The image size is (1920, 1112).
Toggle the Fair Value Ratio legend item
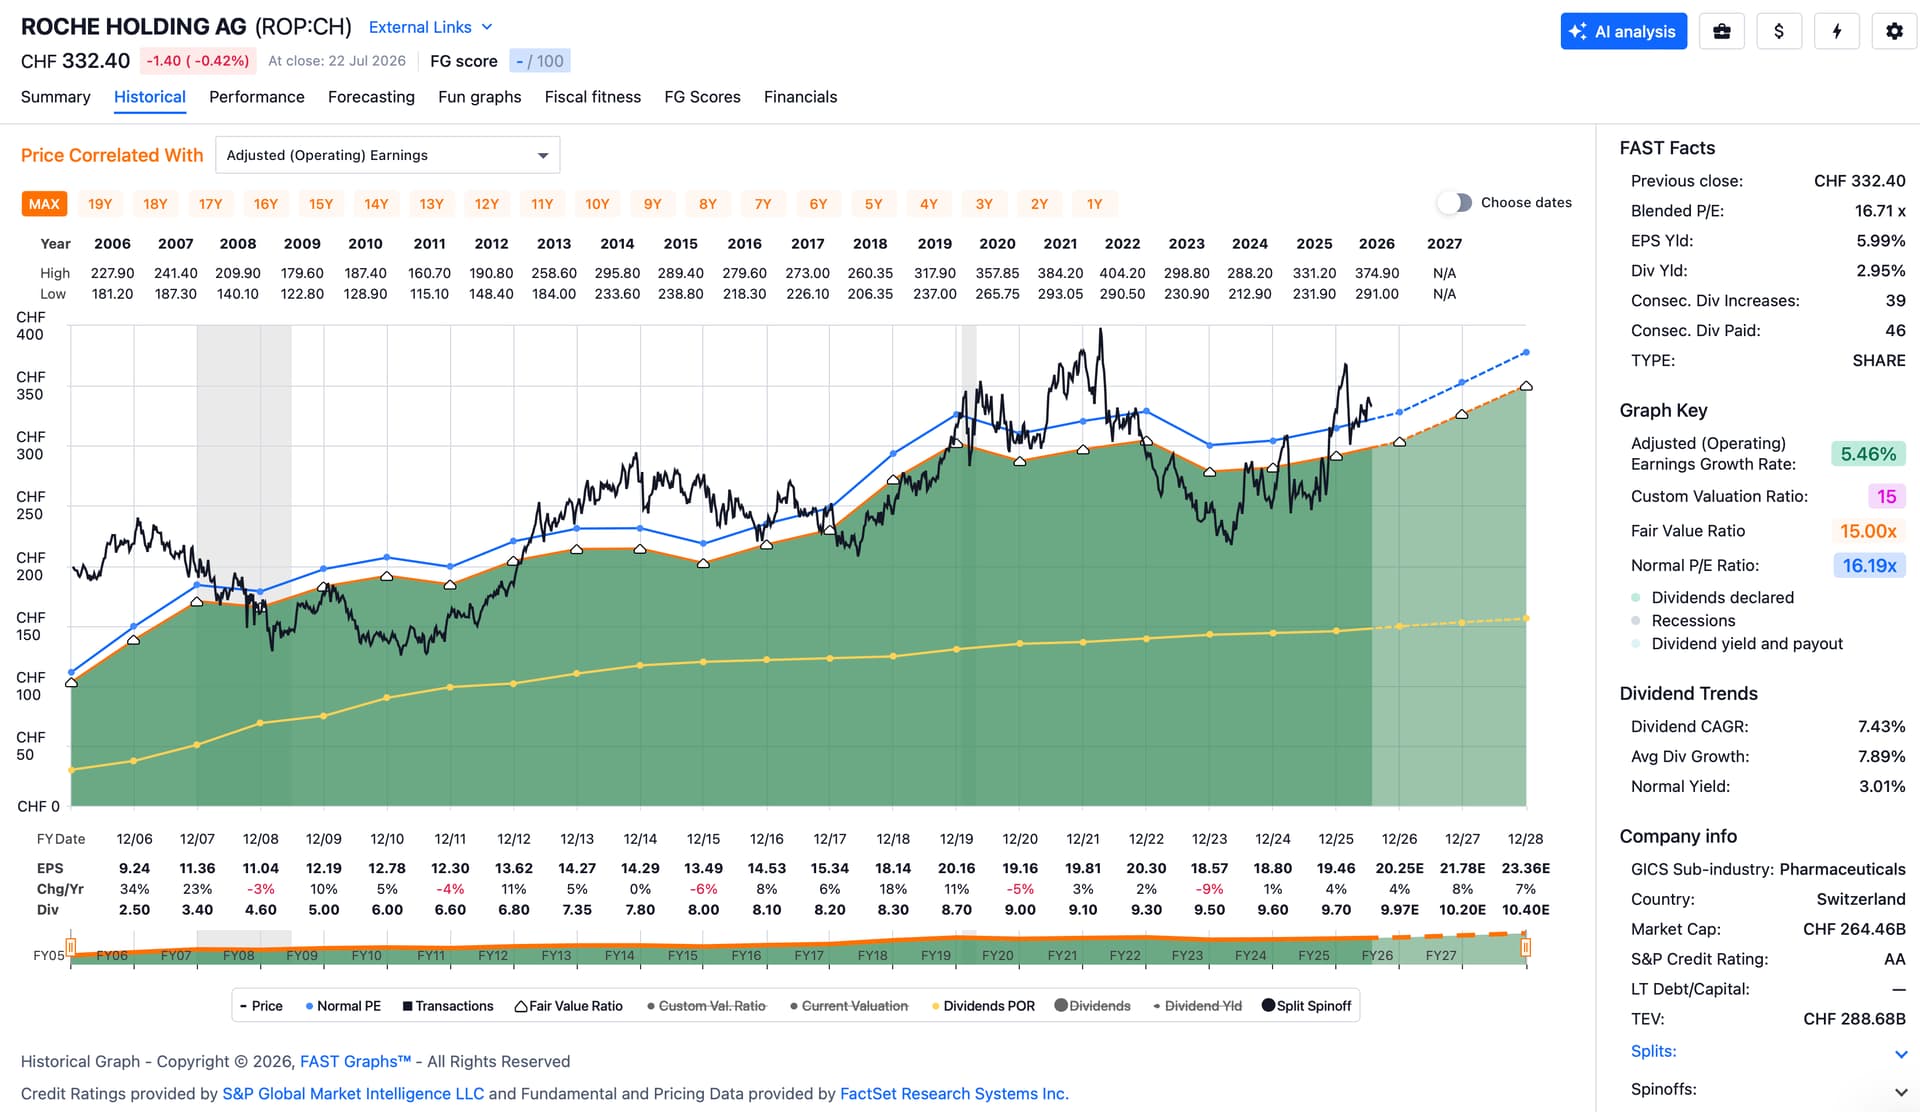(569, 1006)
